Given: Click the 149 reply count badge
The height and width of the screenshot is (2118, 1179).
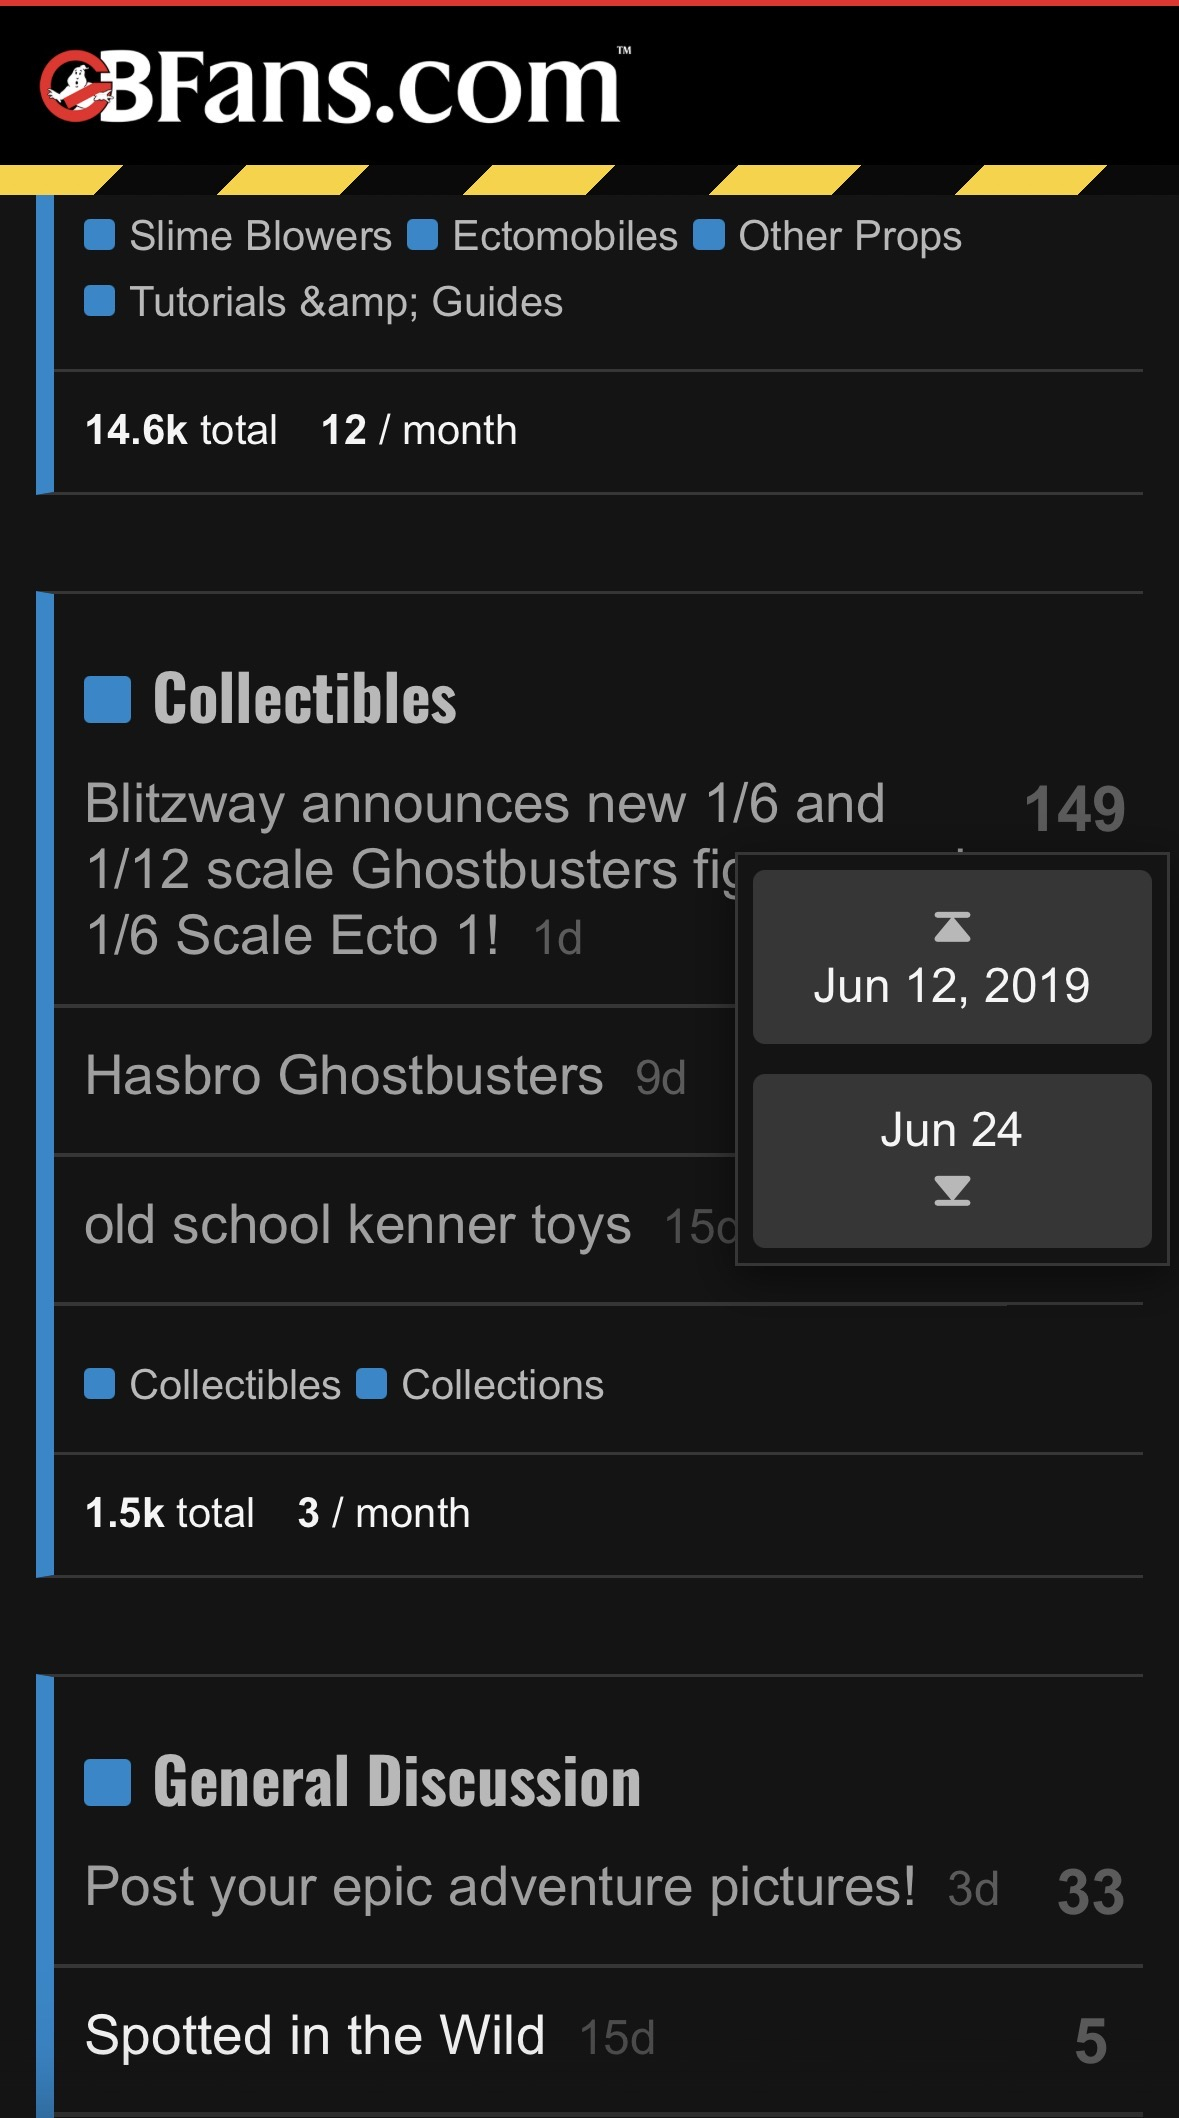Looking at the screenshot, I should (1075, 809).
